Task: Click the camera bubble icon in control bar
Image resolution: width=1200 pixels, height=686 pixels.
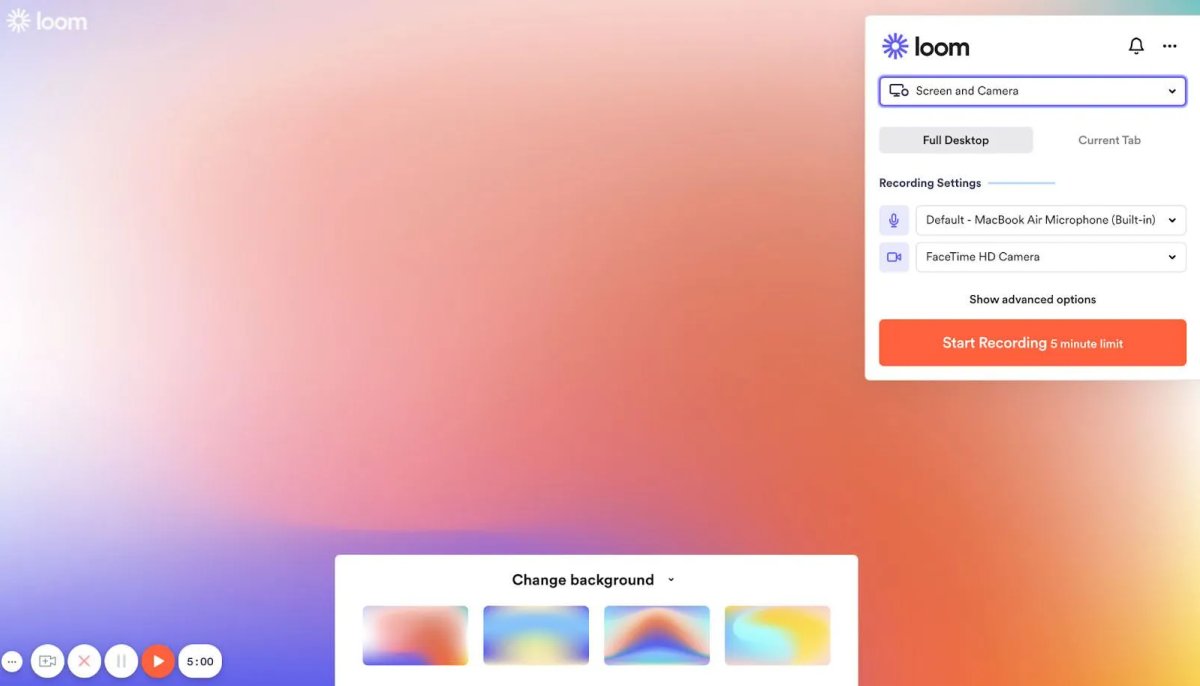Action: point(47,661)
